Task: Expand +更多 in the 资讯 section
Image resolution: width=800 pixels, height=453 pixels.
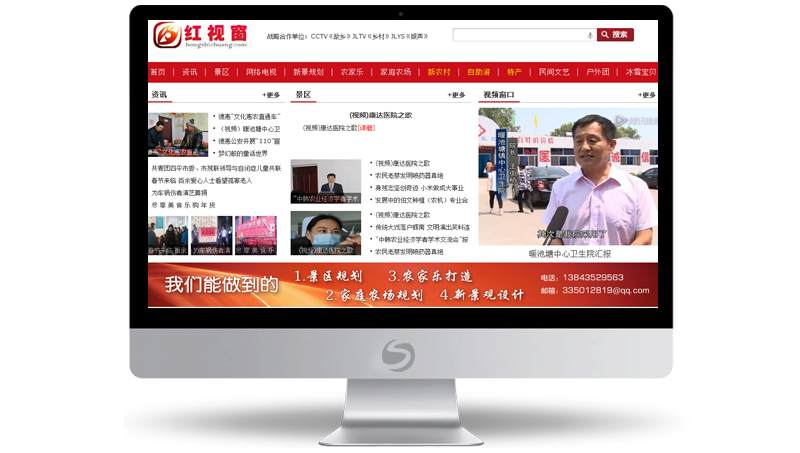Action: point(271,95)
